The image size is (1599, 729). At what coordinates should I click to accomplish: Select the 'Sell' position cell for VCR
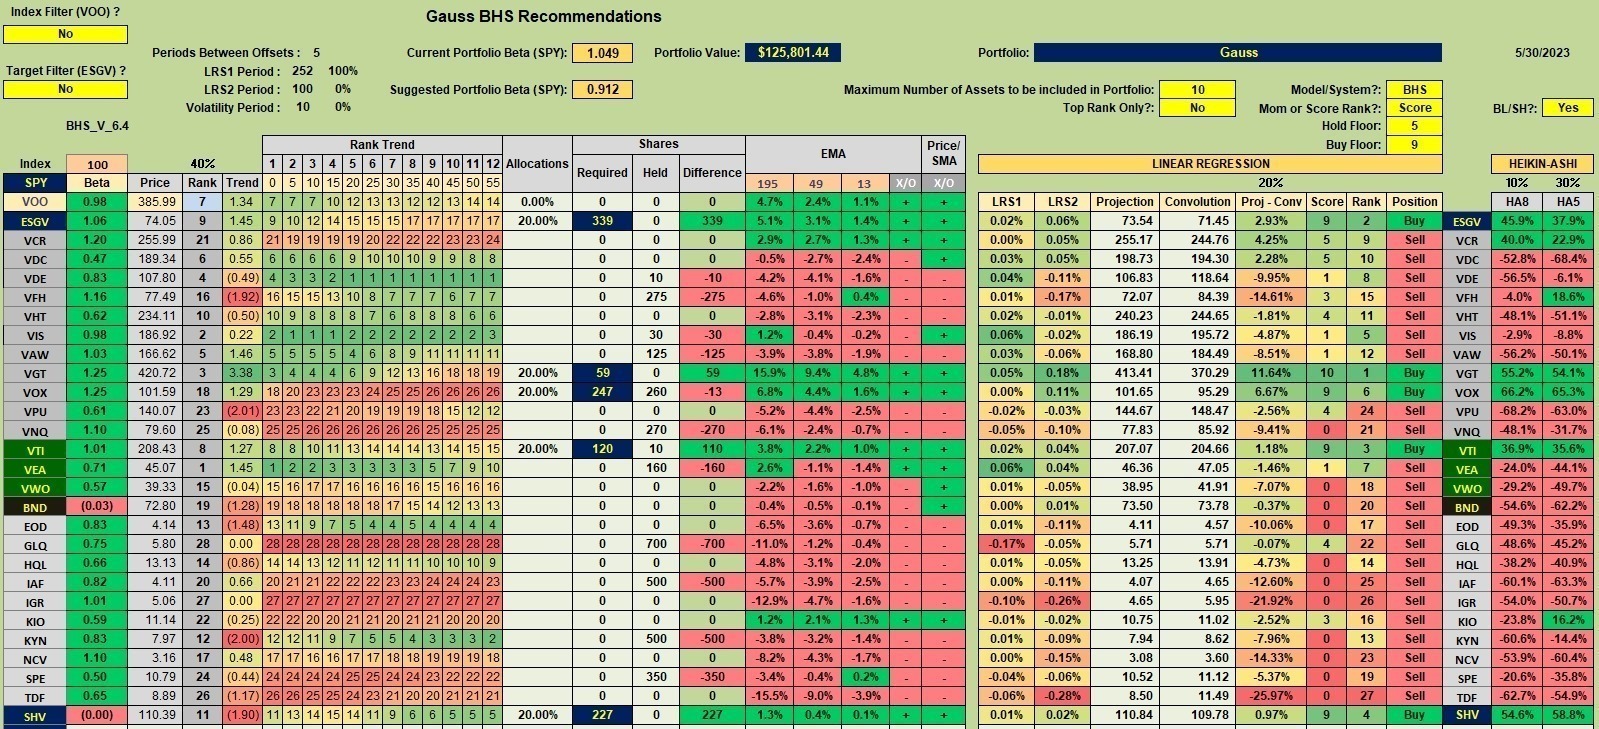1415,240
